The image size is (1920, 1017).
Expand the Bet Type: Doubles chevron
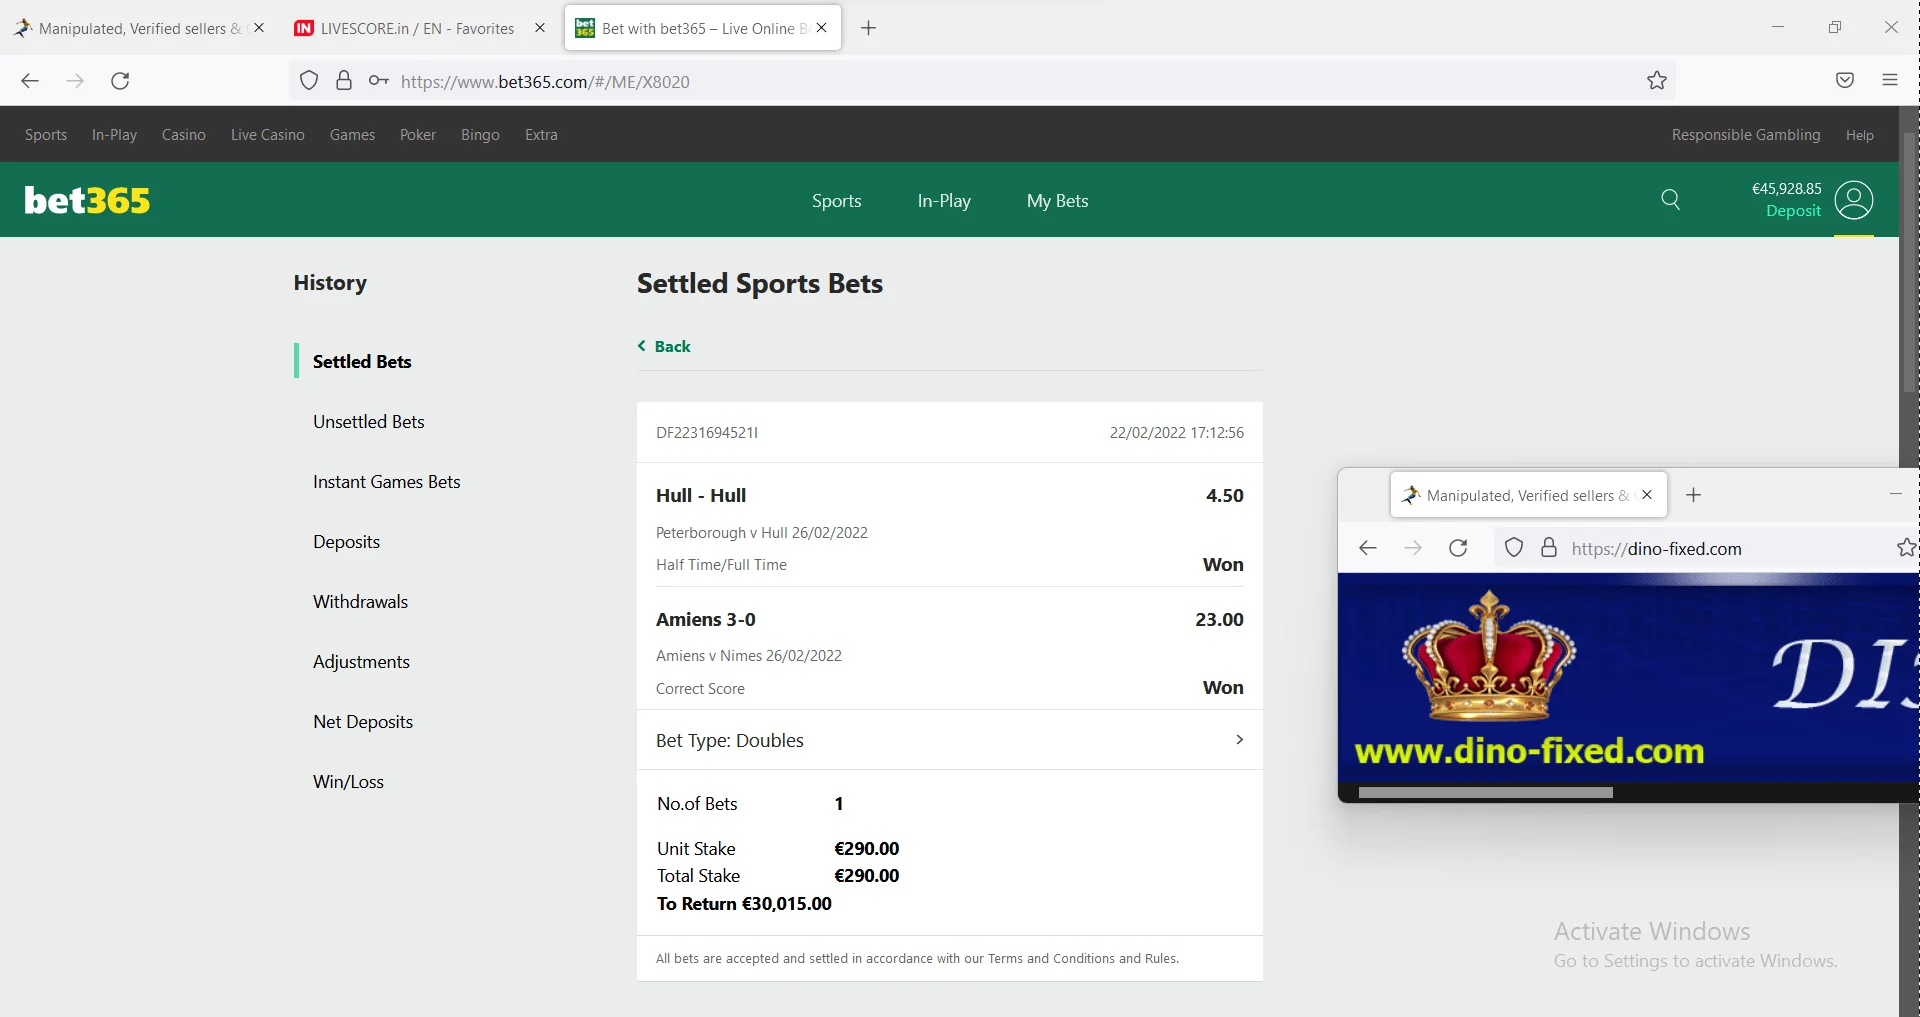coord(1240,740)
